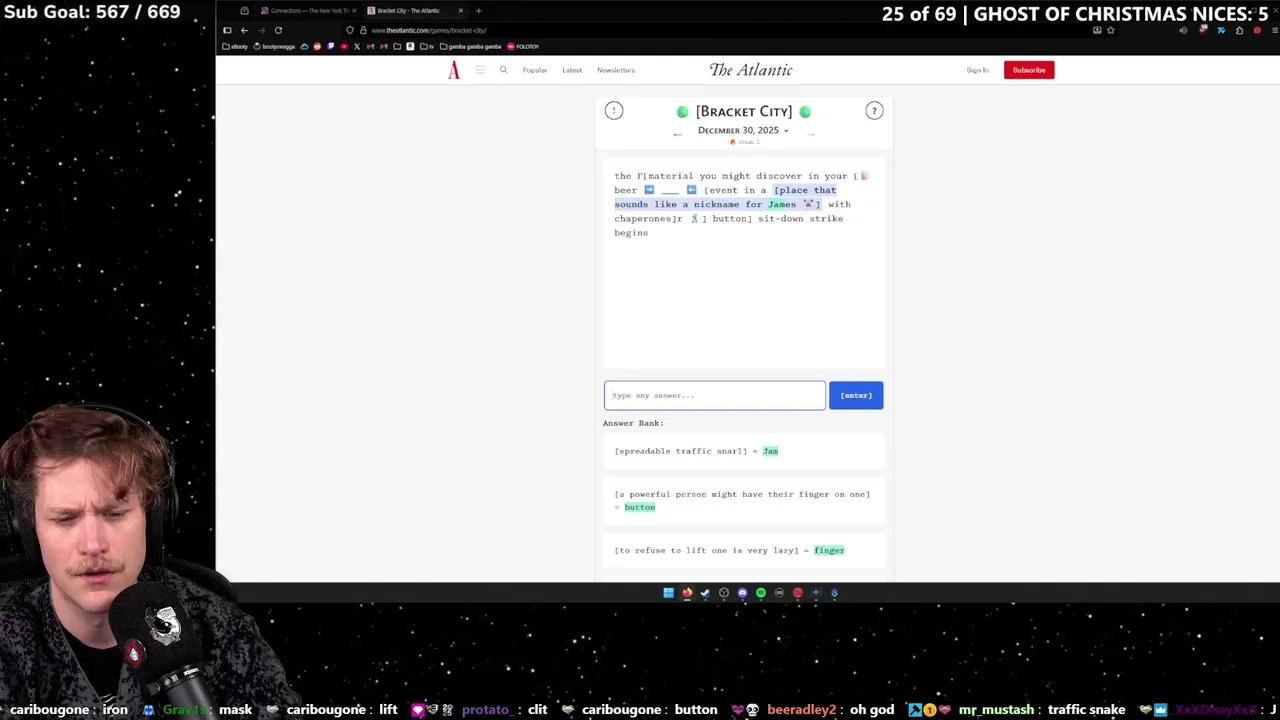
Task: Click the browser forward arrow
Action: pos(261,30)
